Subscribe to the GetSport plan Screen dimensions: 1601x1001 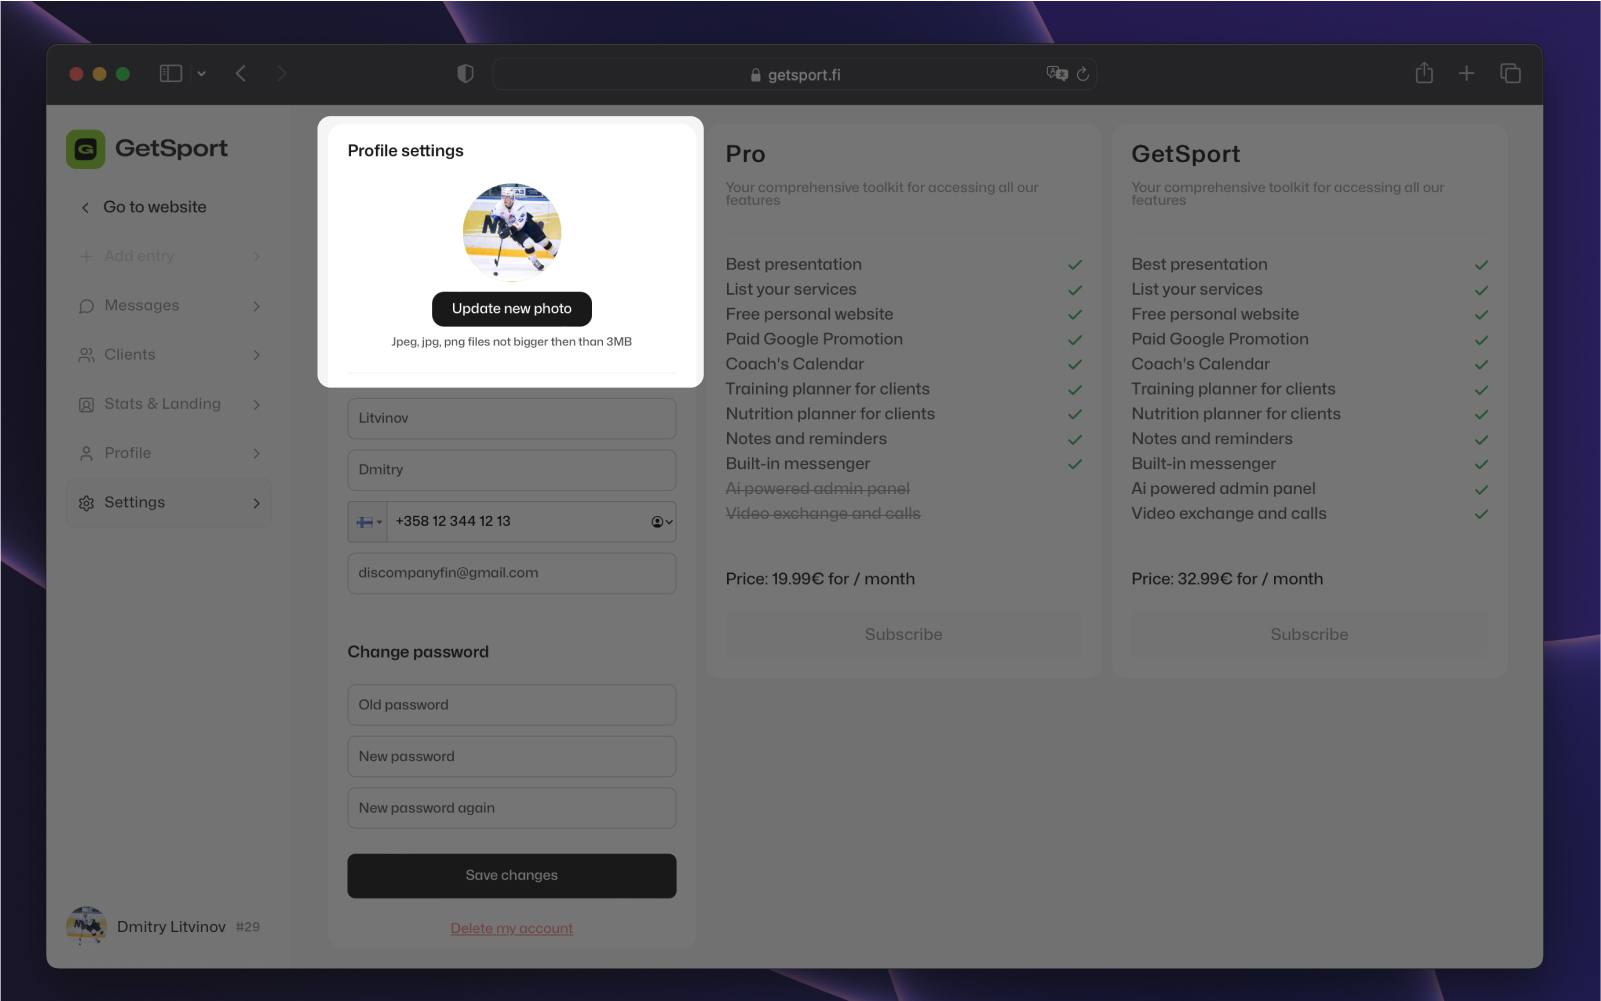[1310, 635]
